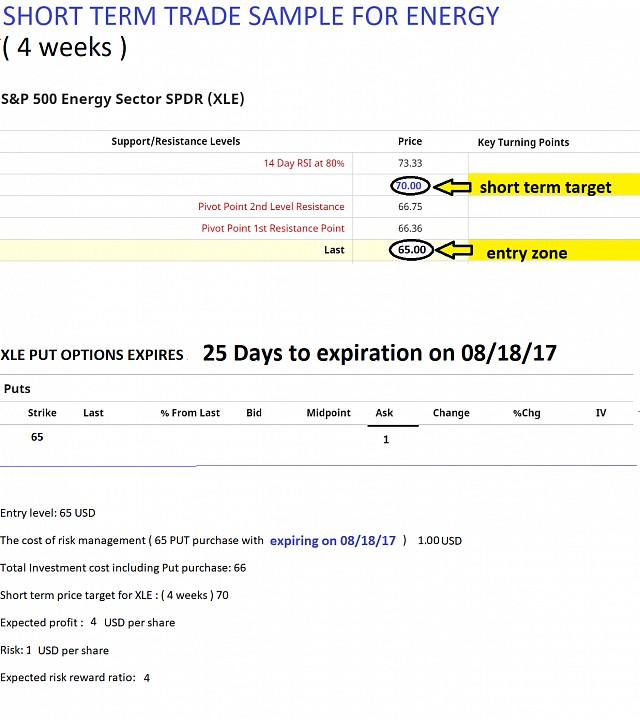Select the 'Entry level: 65 USD' line
640x720 pixels.
(x=48, y=513)
